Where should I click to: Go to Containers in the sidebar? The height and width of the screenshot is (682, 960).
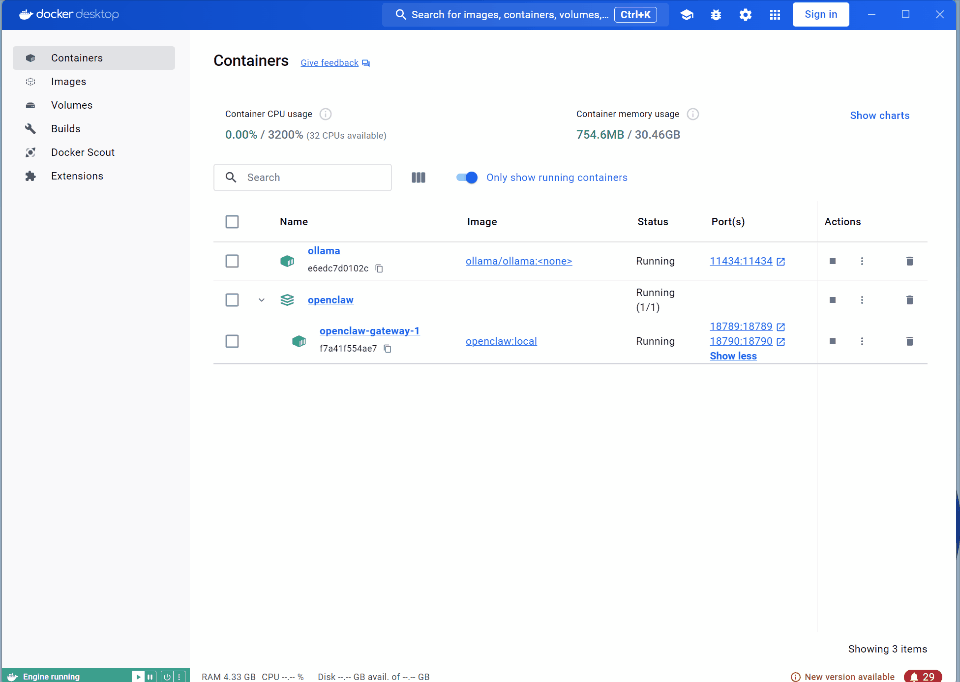coord(94,58)
